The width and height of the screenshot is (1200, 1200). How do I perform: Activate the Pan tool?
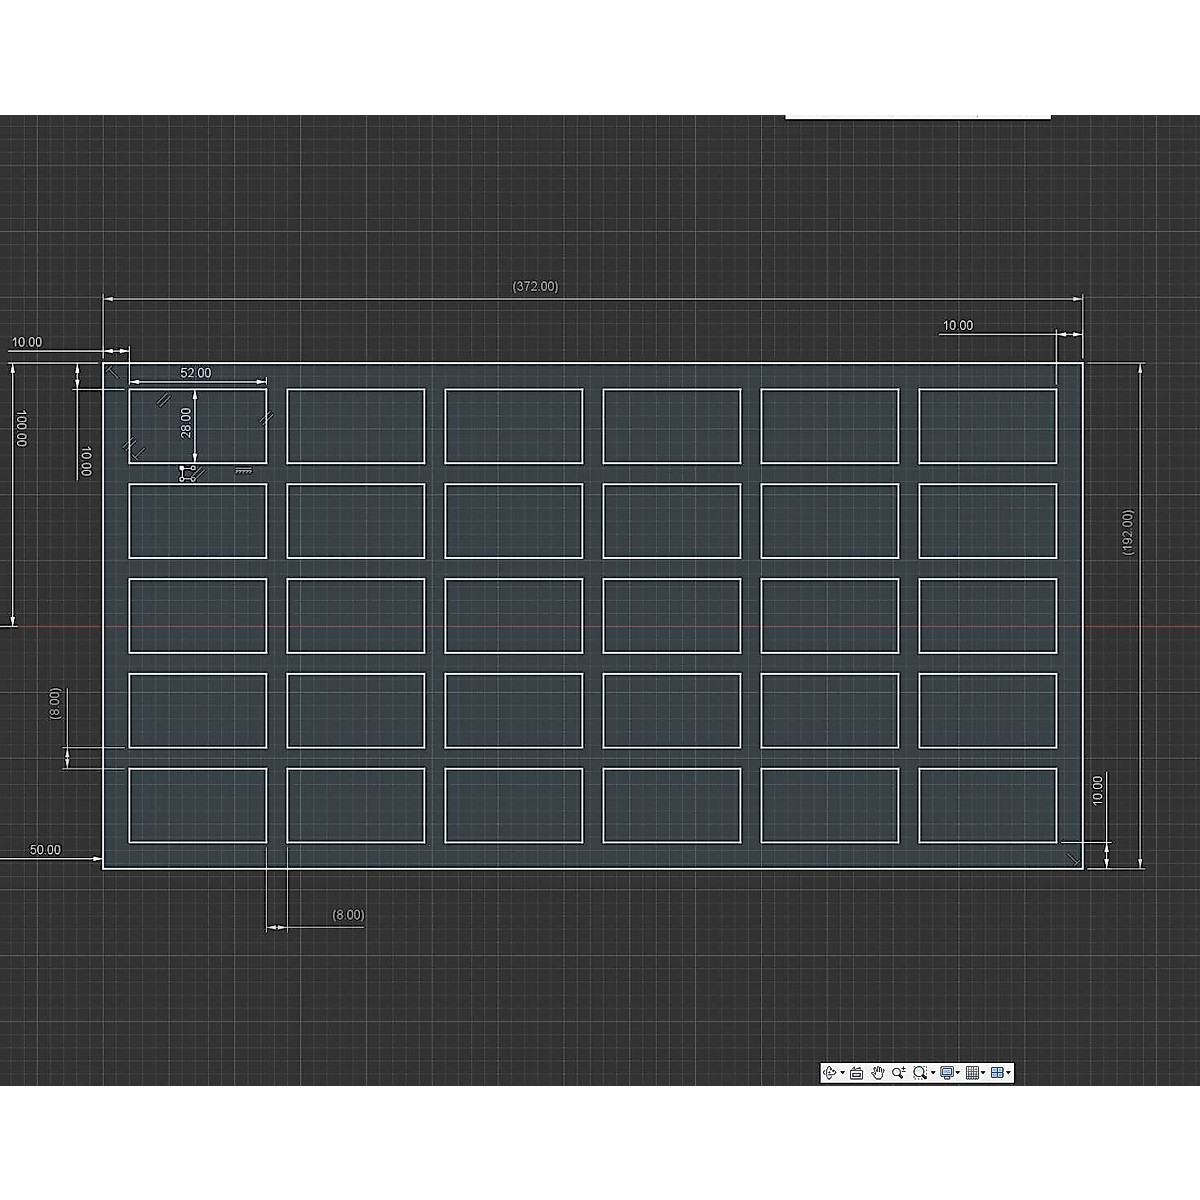pyautogui.click(x=877, y=1072)
